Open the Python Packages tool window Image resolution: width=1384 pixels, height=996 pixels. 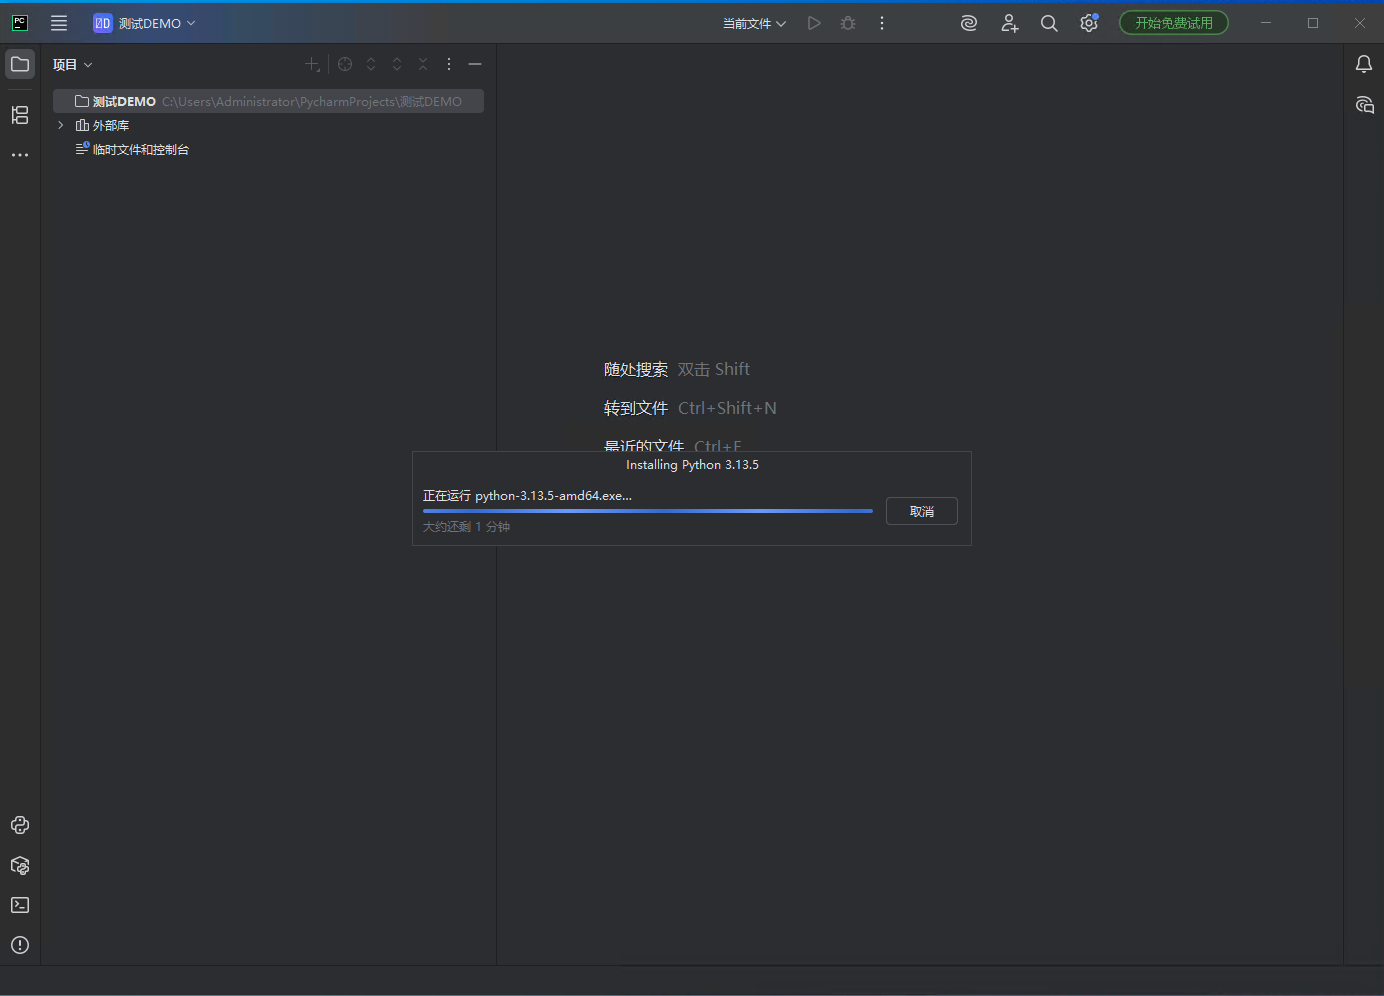click(20, 866)
